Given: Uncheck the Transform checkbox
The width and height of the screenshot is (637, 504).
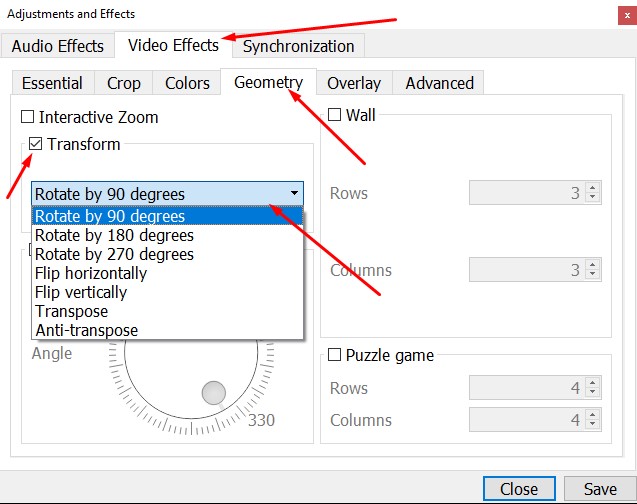Looking at the screenshot, I should click(x=36, y=144).
